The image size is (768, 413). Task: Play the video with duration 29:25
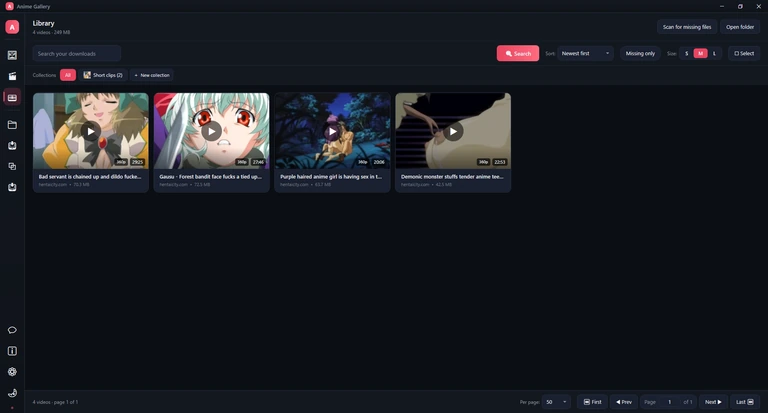91,131
